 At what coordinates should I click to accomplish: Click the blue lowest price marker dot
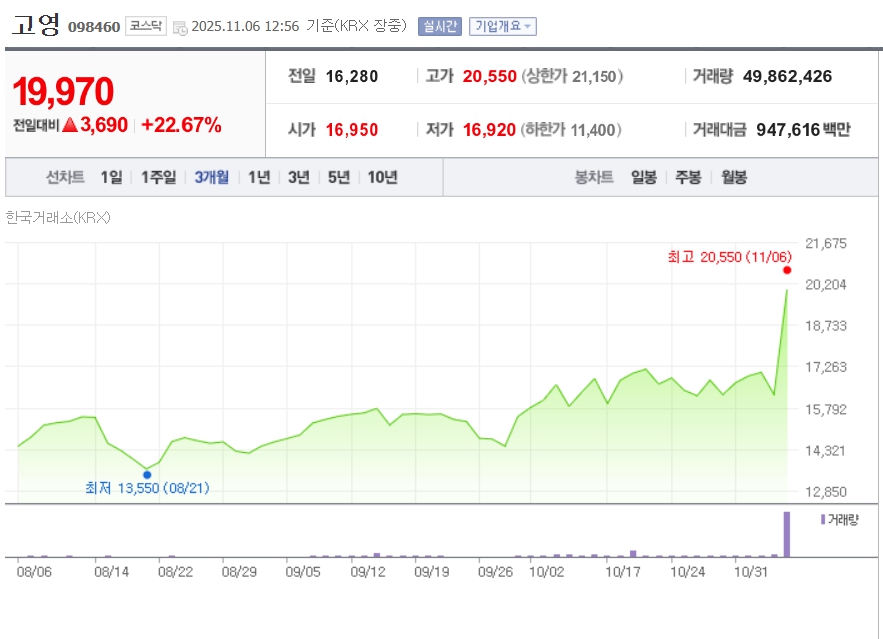(147, 474)
